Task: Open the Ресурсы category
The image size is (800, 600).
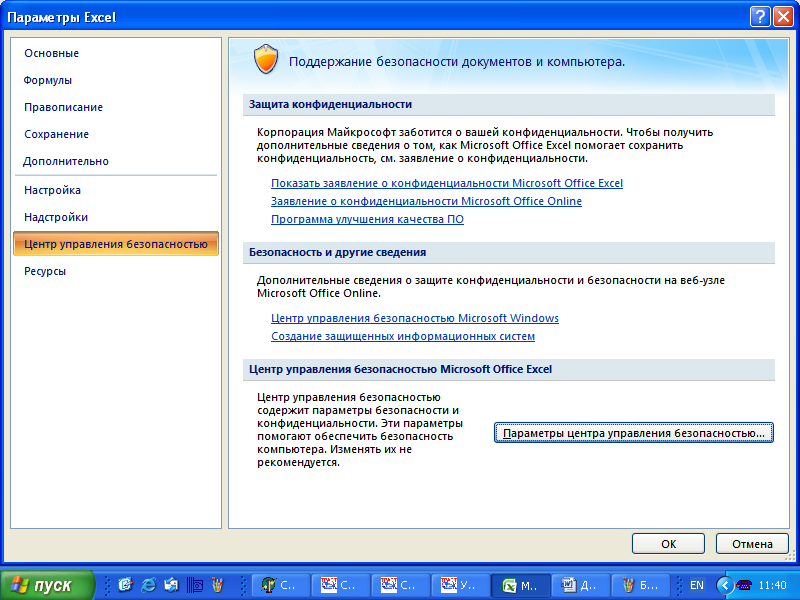Action: click(45, 271)
